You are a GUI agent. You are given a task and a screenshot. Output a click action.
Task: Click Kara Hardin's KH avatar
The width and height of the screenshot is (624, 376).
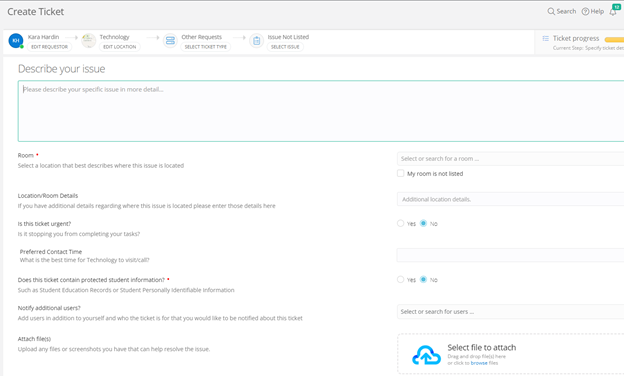click(x=16, y=41)
